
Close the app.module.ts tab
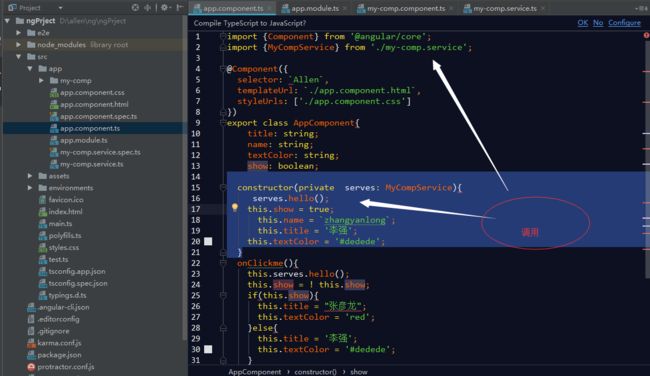[x=345, y=8]
